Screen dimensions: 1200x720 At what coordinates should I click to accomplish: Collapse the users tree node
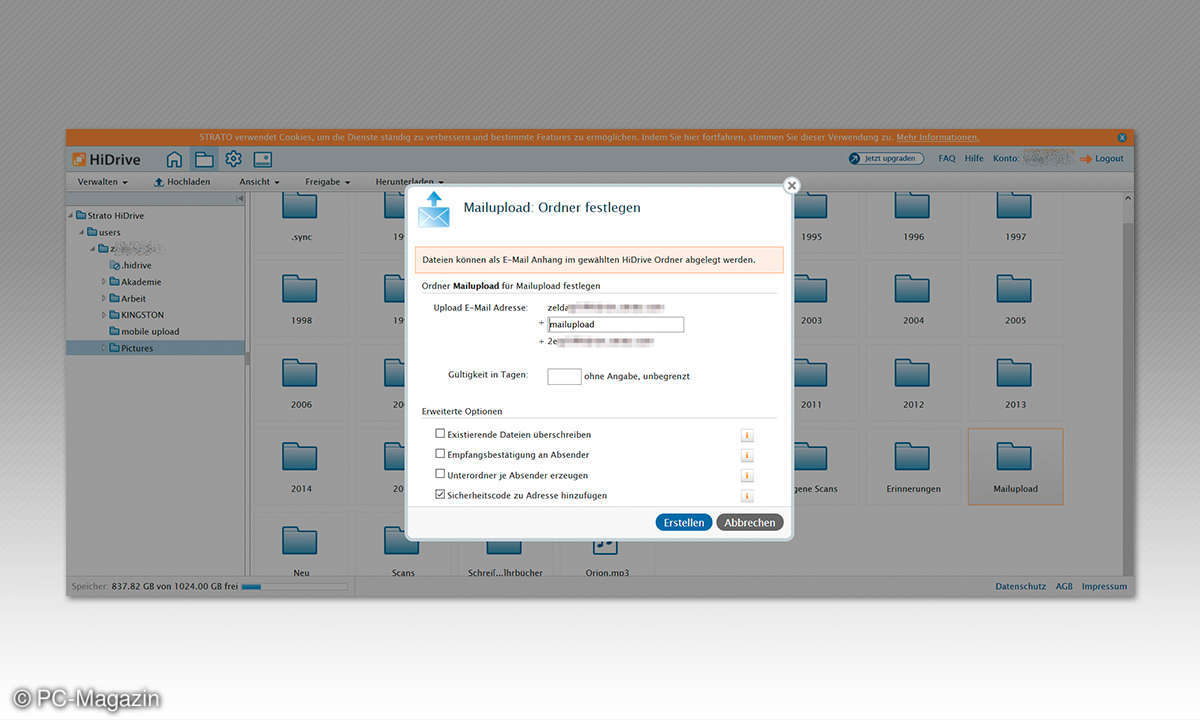[82, 232]
